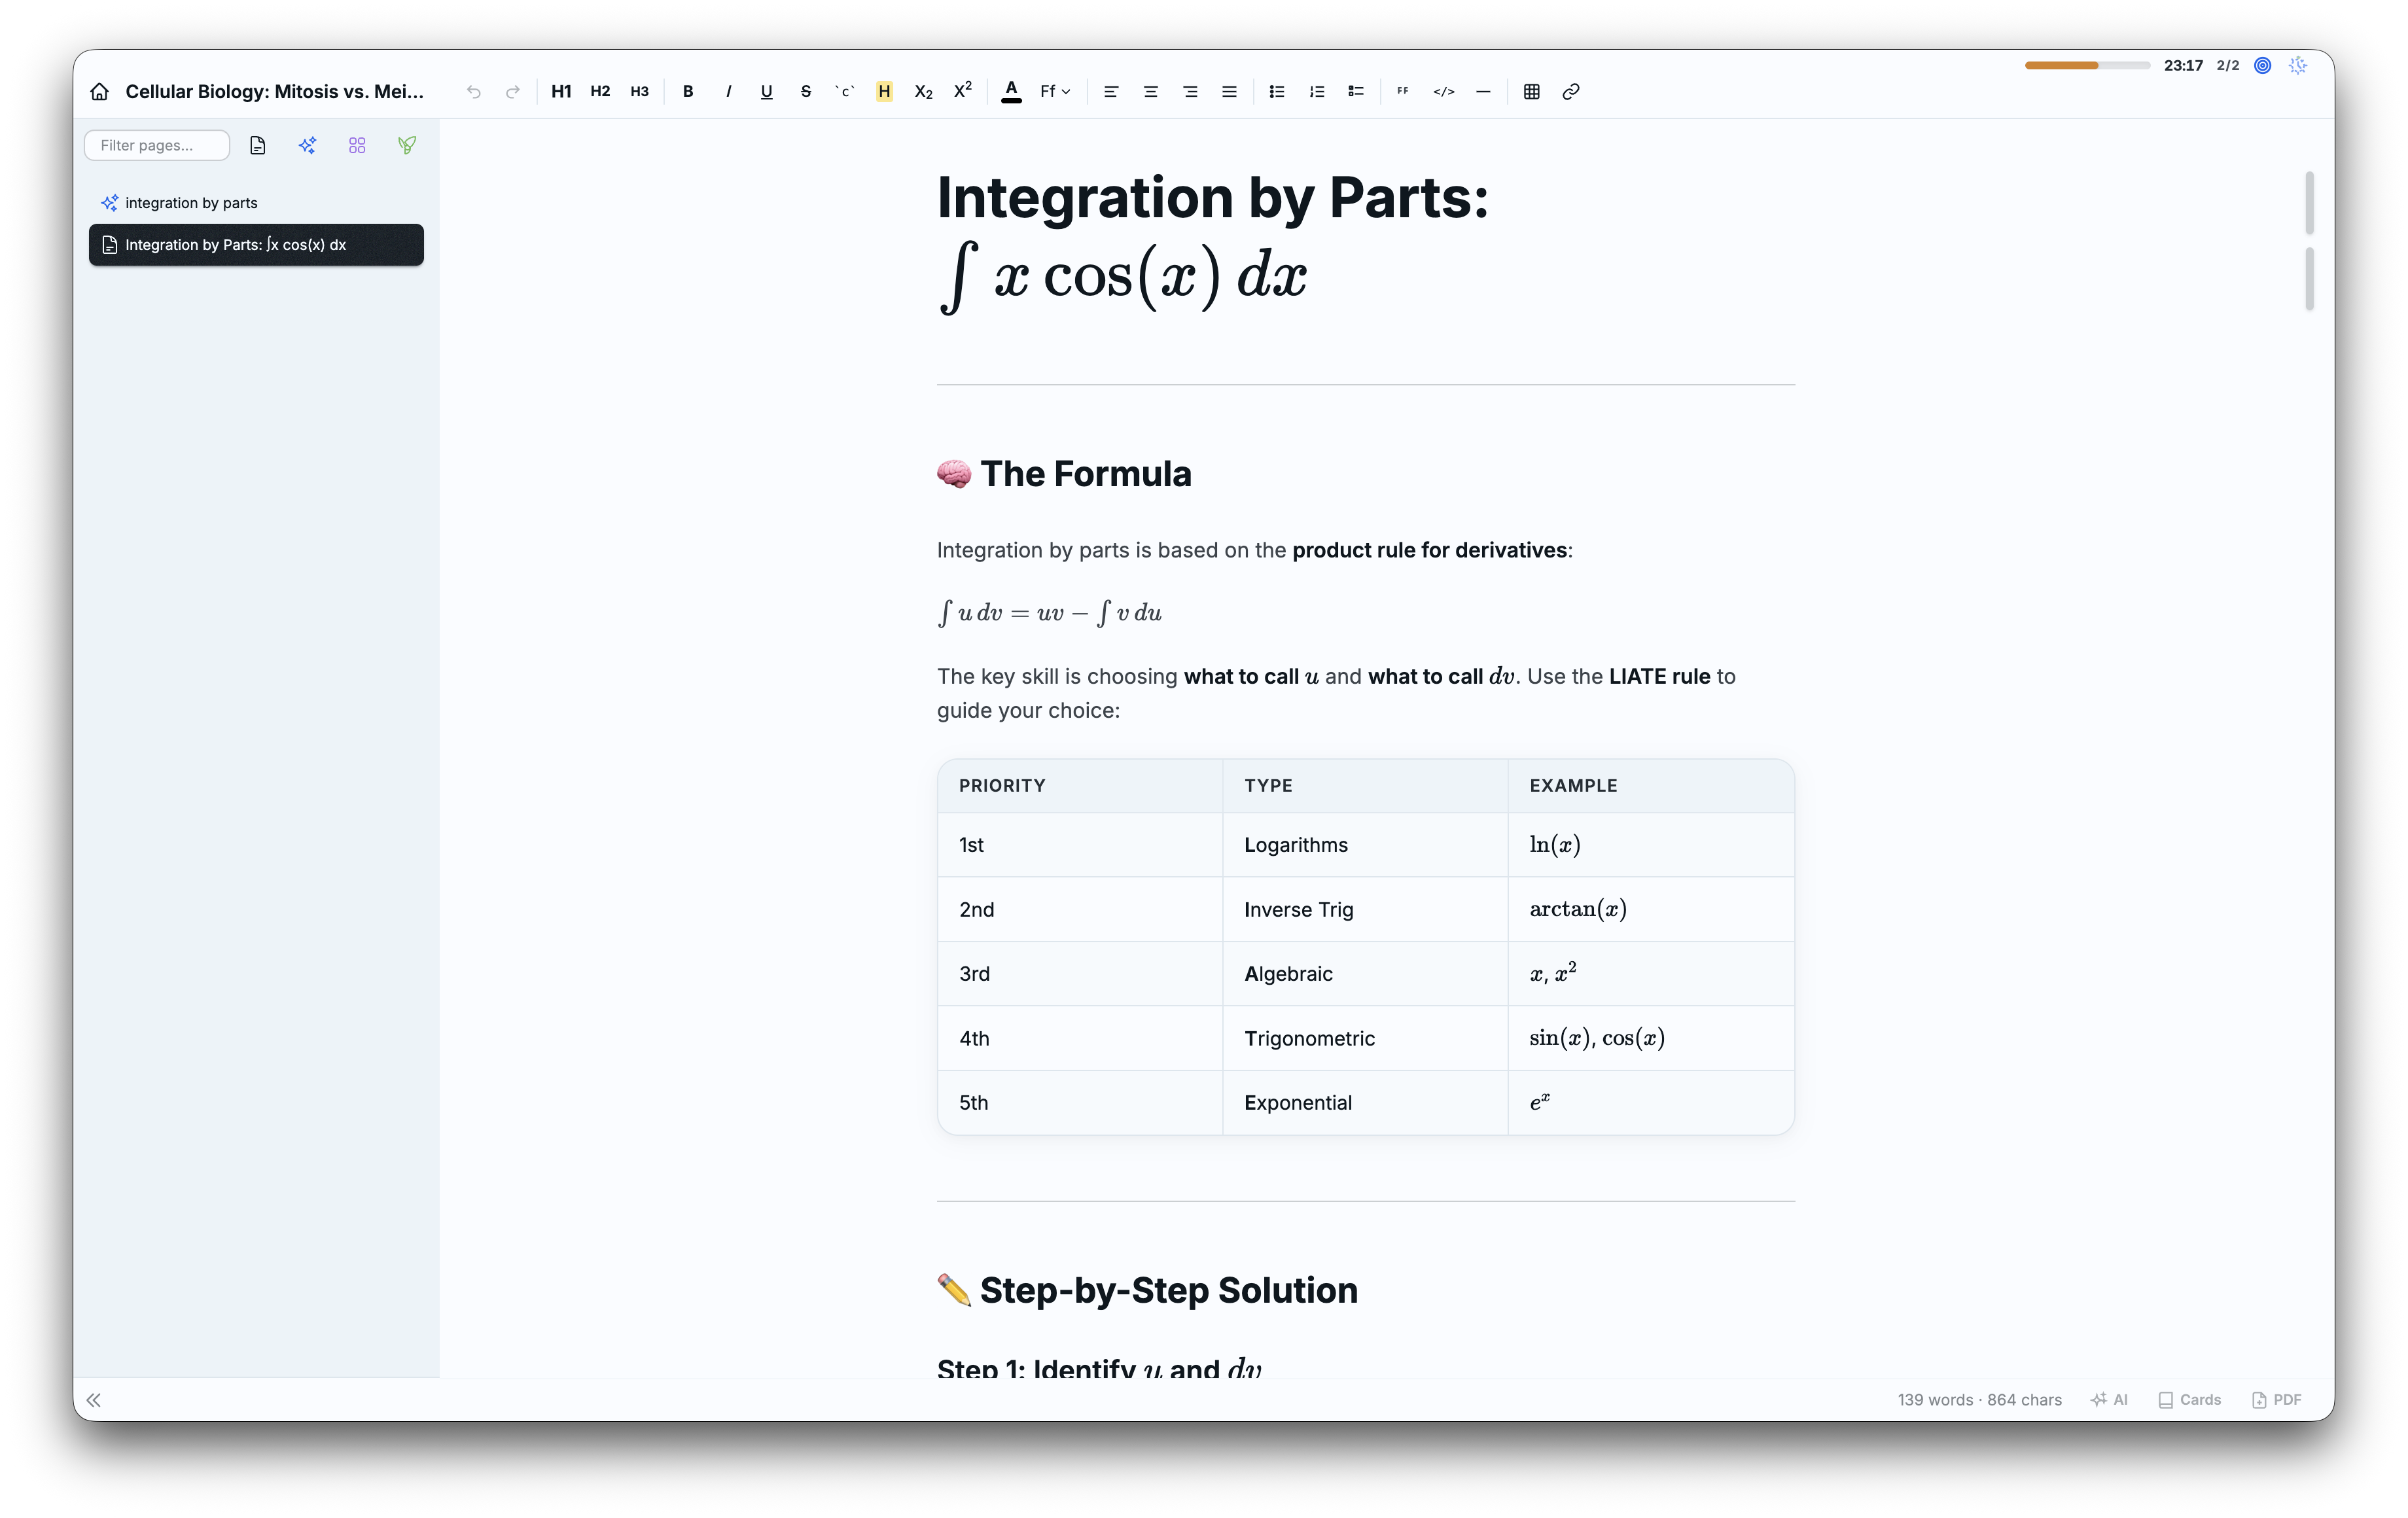Open the AI button in status bar
This screenshot has height=1518, width=2408.
pos(2109,1400)
